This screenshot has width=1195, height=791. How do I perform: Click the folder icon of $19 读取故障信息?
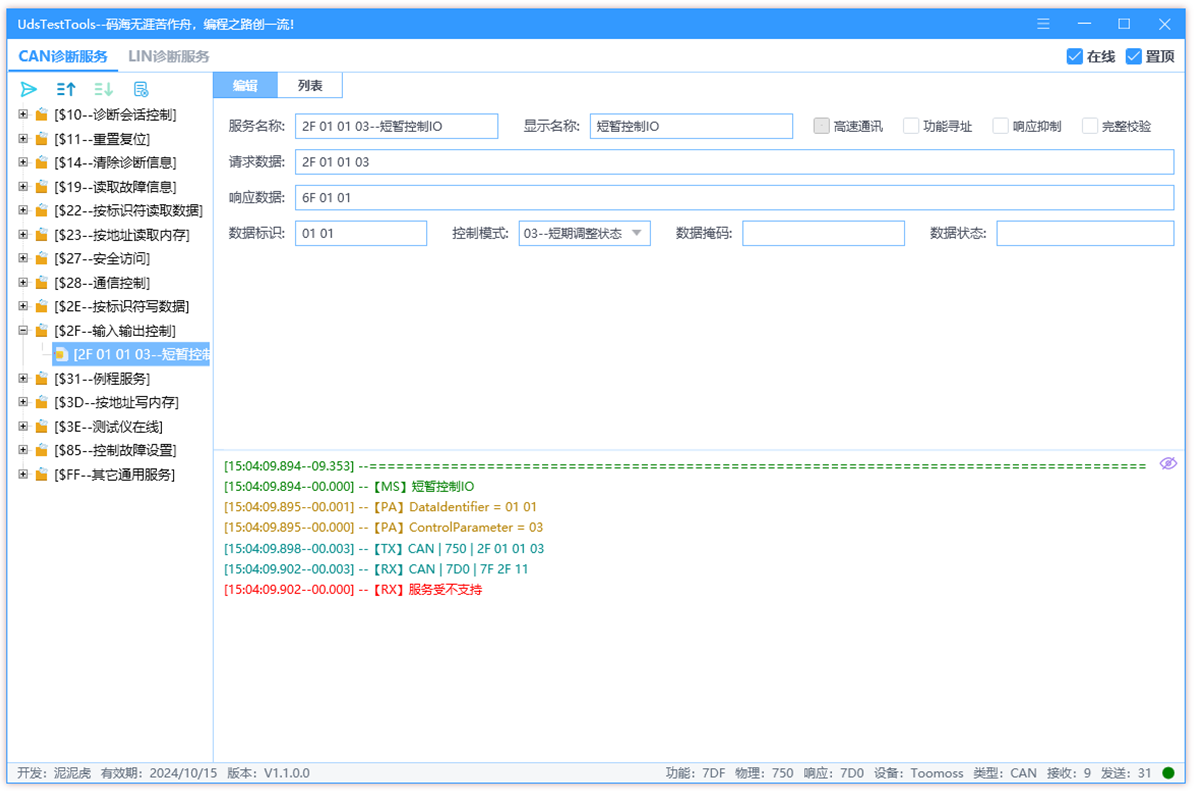point(42,187)
